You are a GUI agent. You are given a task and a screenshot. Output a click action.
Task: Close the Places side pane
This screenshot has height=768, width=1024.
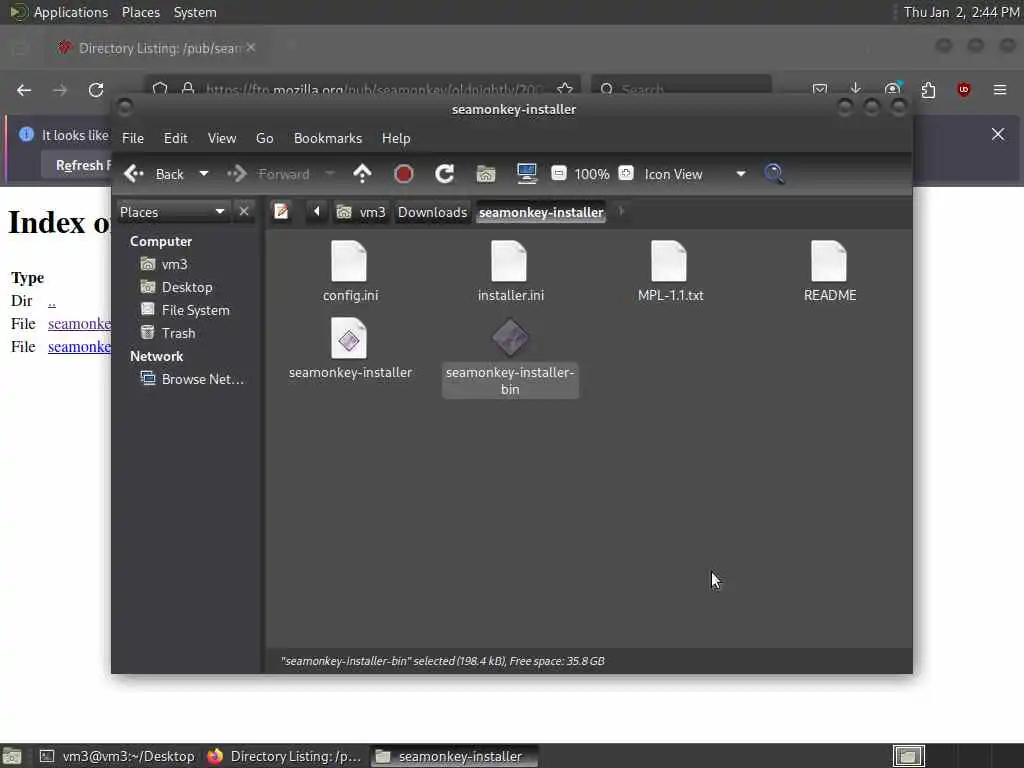point(244,212)
